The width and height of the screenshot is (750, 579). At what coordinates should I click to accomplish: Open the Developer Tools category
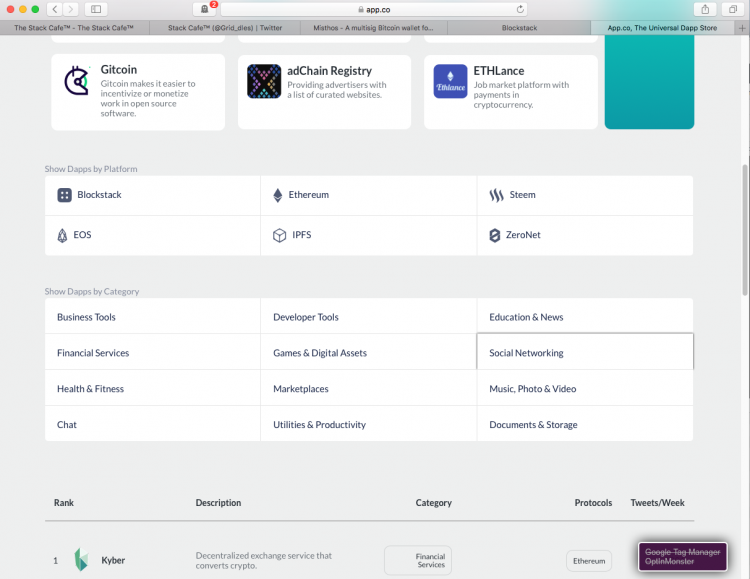[369, 316]
